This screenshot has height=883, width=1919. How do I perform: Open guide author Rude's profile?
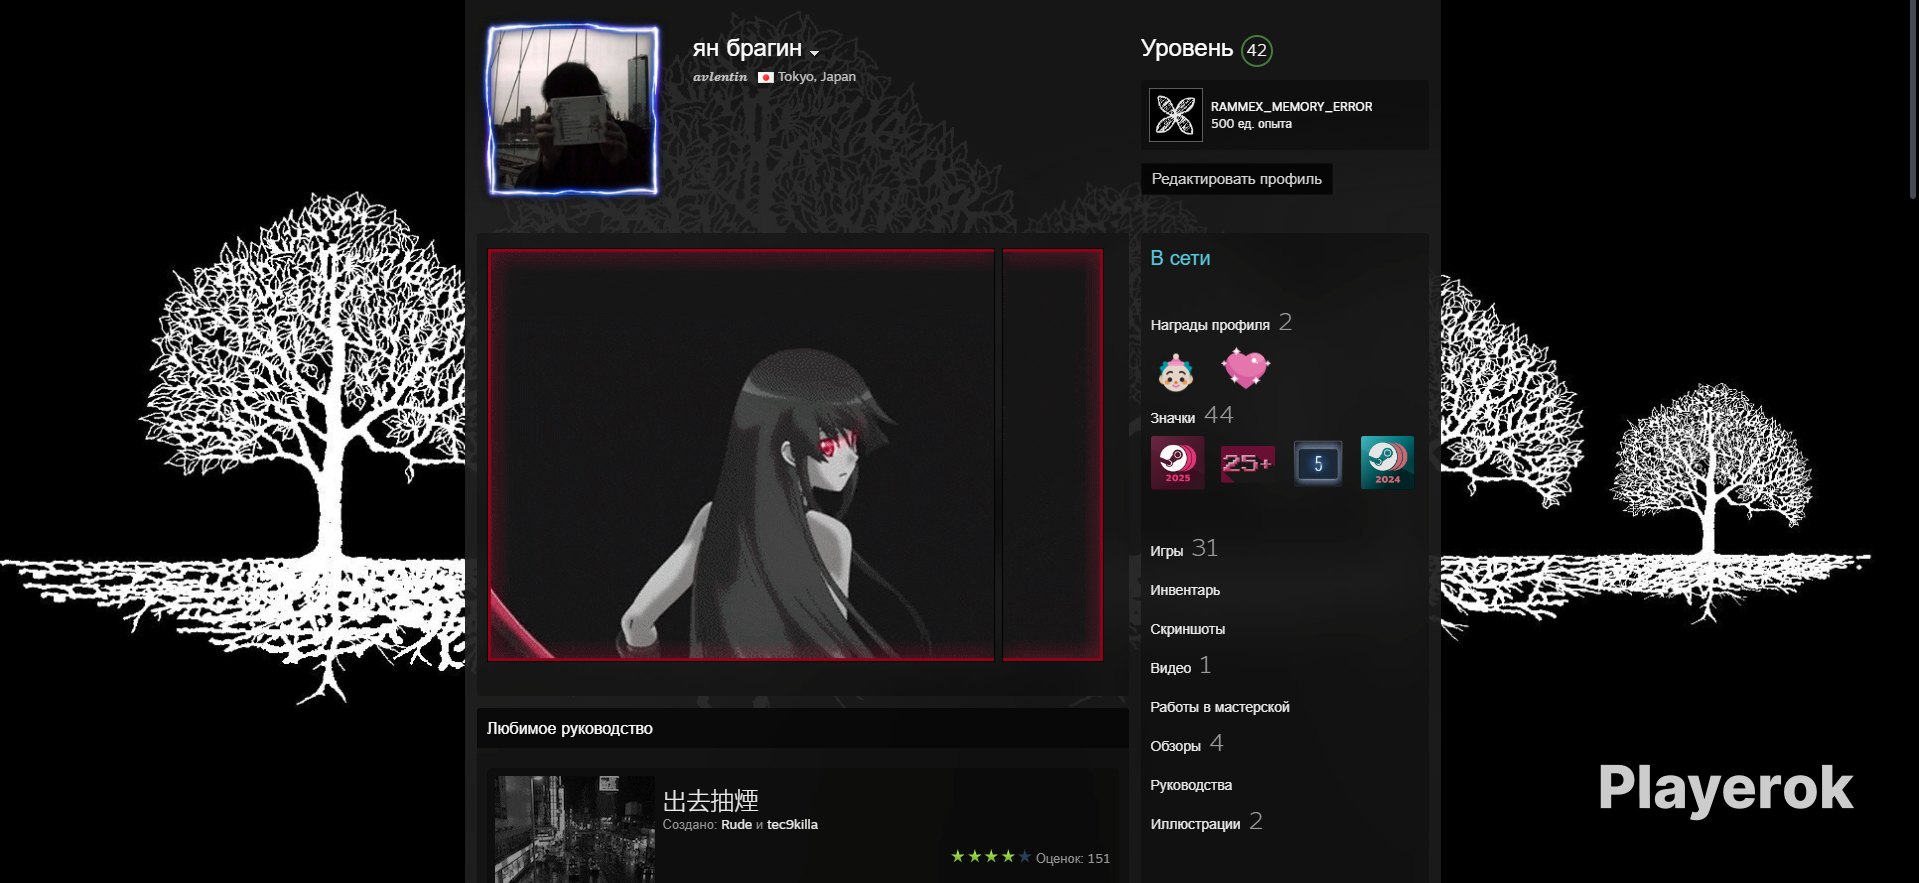point(736,825)
